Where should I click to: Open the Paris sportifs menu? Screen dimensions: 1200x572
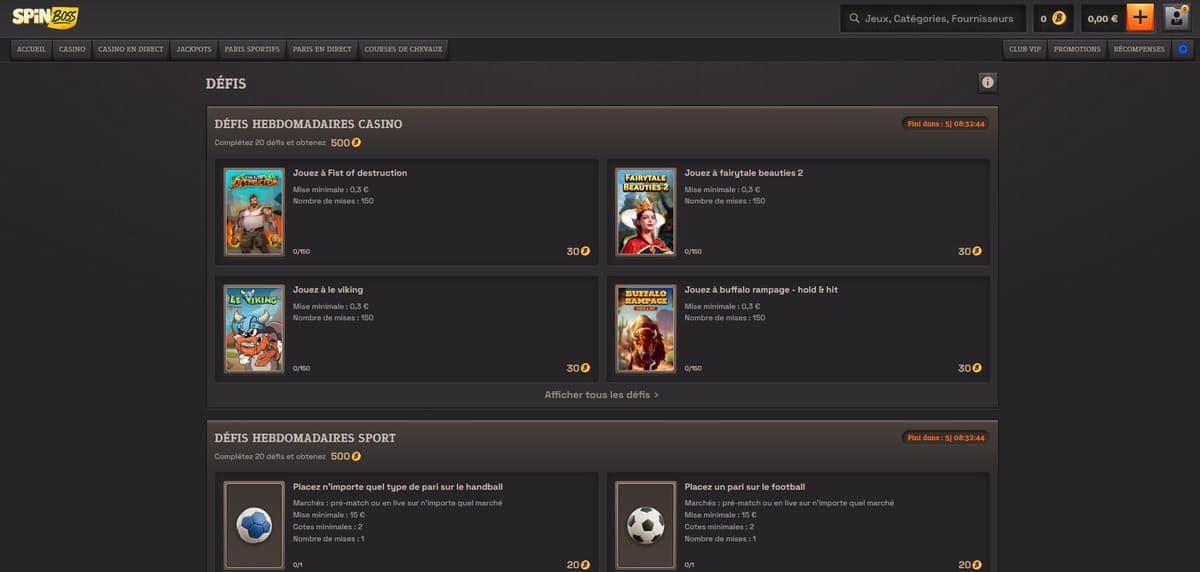252,48
